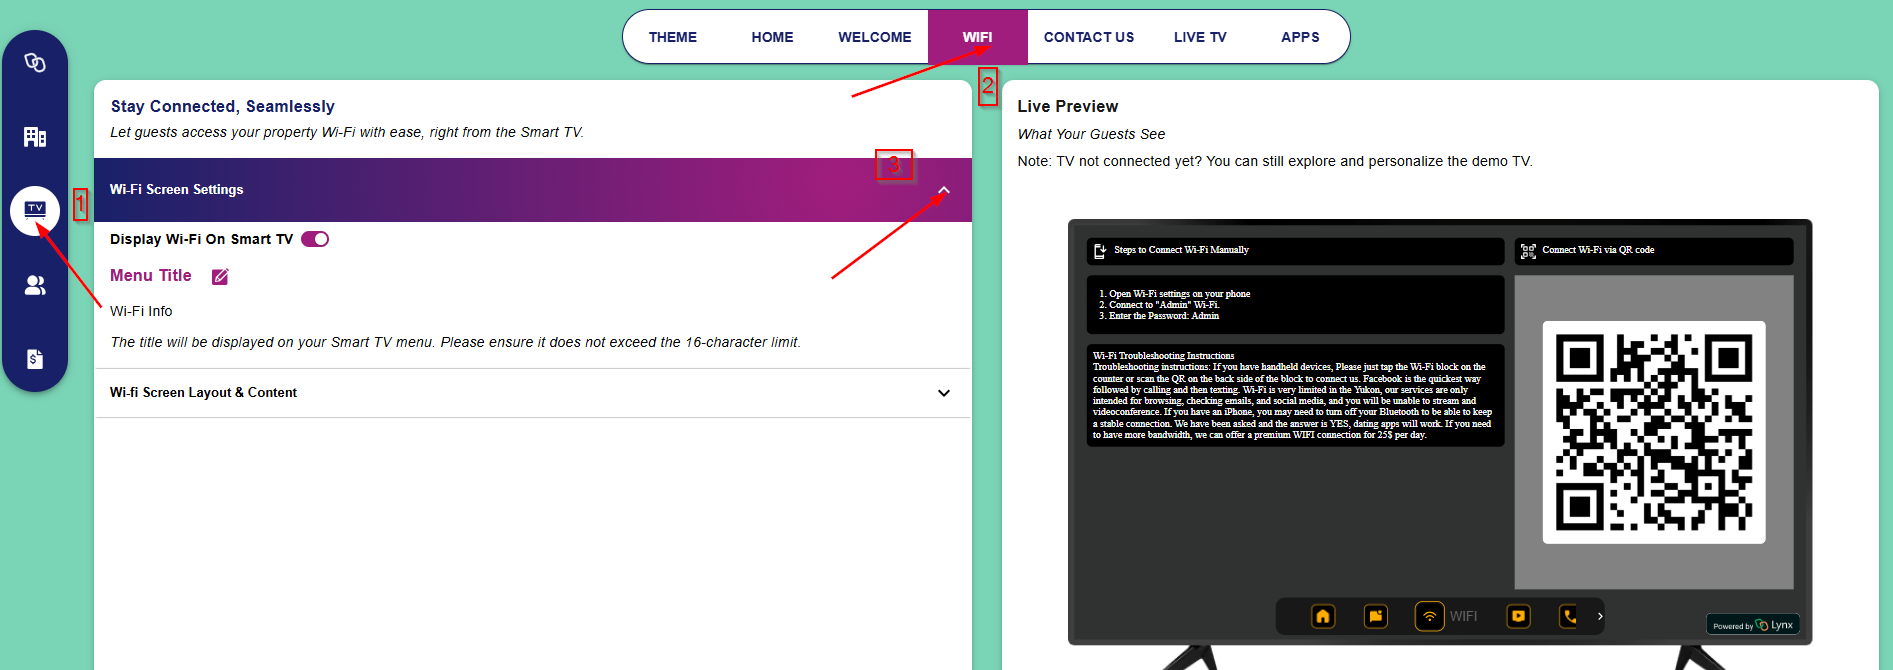The width and height of the screenshot is (1893, 670).
Task: Click the 'What Your Guests See' subtitle
Action: pyautogui.click(x=1091, y=134)
